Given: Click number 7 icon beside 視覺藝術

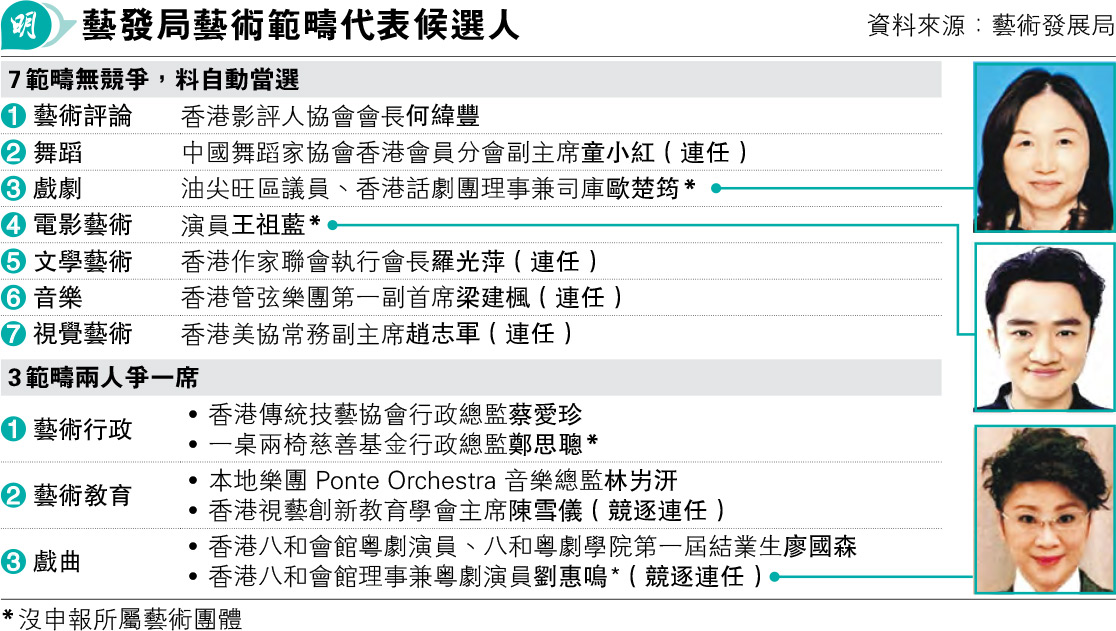Looking at the screenshot, I should click(x=14, y=333).
